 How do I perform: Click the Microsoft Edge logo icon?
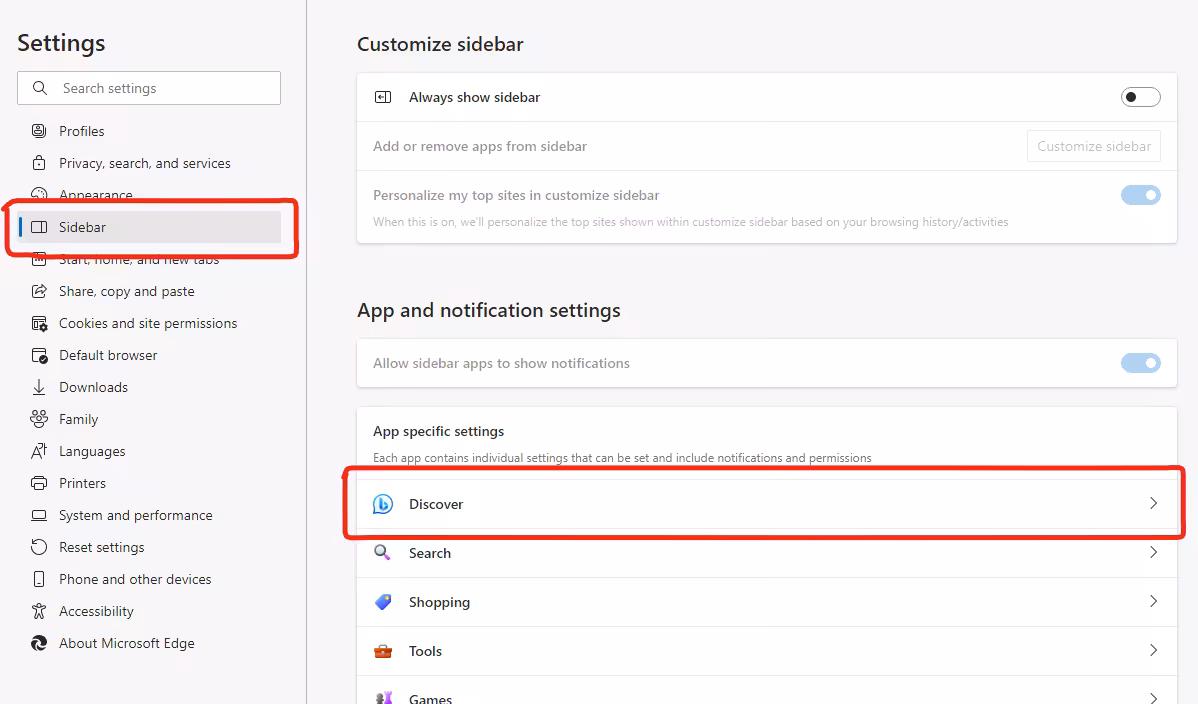(x=39, y=643)
